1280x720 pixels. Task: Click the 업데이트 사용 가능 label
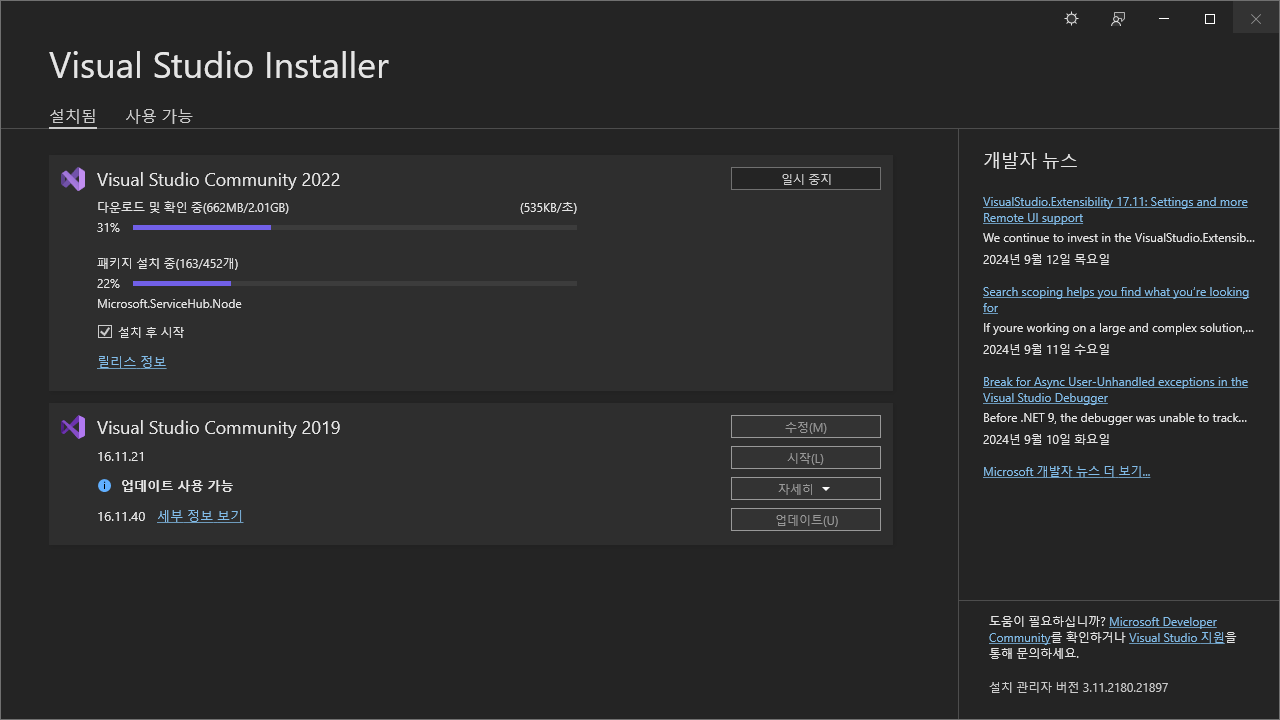coord(177,486)
